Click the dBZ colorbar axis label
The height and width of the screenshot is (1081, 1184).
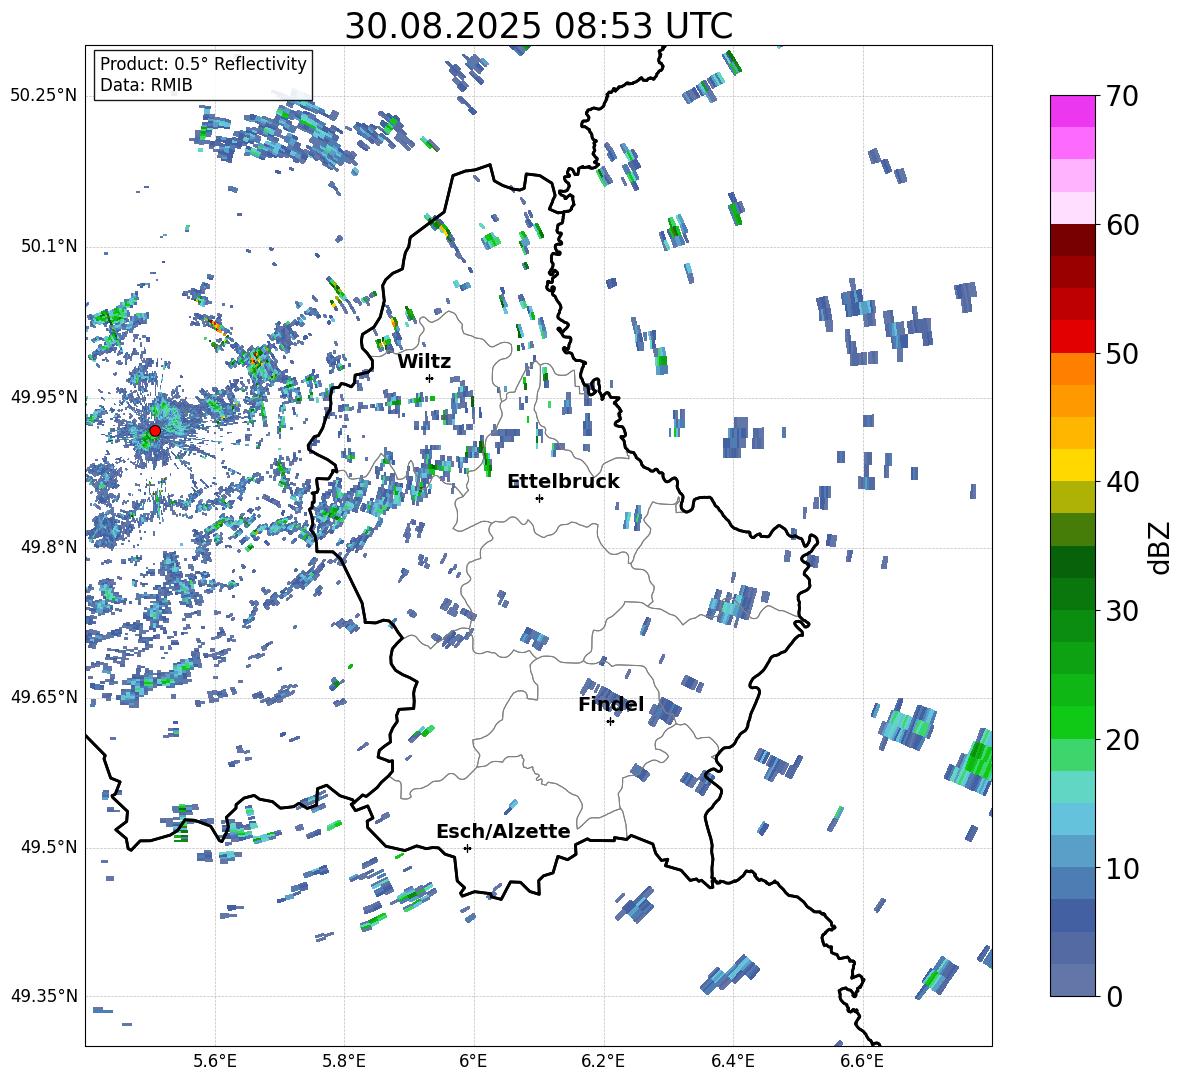[x=1159, y=547]
